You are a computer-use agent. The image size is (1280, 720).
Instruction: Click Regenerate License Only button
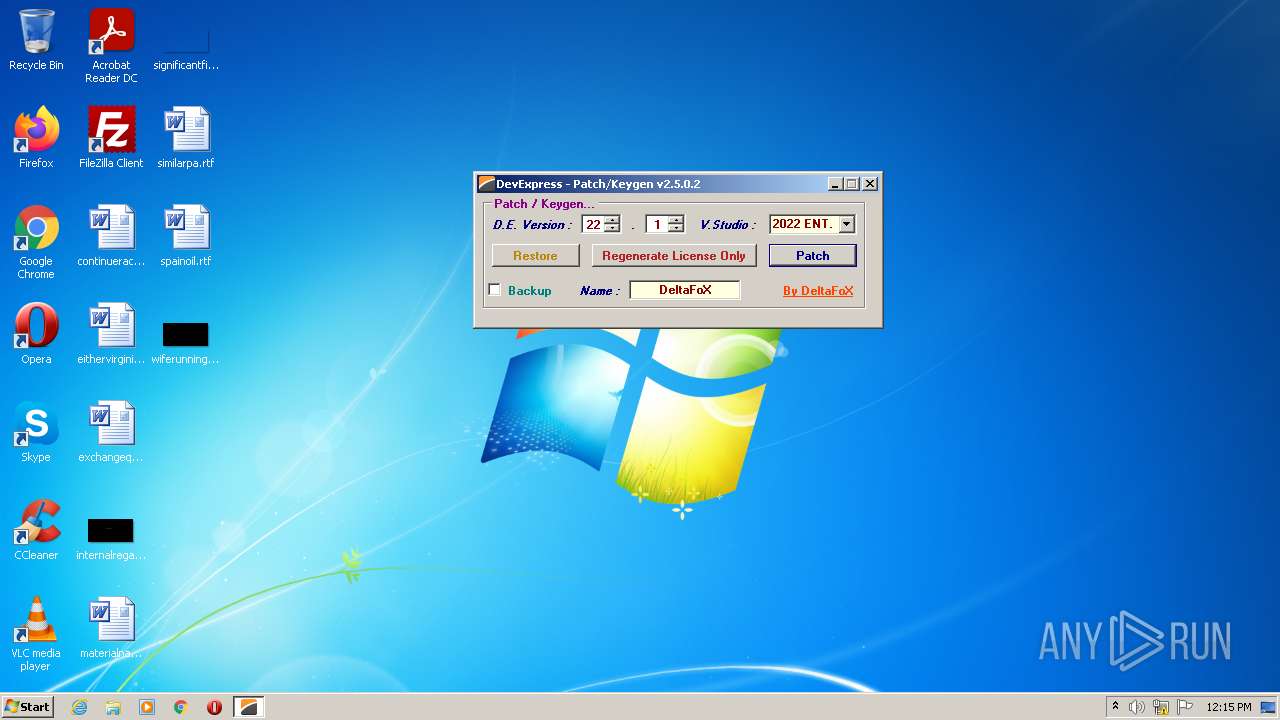point(674,256)
